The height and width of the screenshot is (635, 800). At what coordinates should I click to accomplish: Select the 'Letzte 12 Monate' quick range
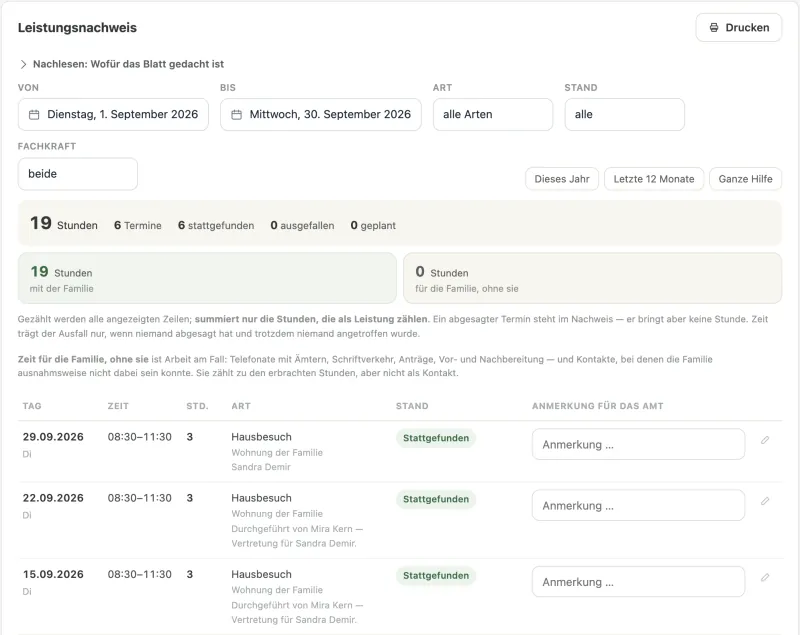654,179
